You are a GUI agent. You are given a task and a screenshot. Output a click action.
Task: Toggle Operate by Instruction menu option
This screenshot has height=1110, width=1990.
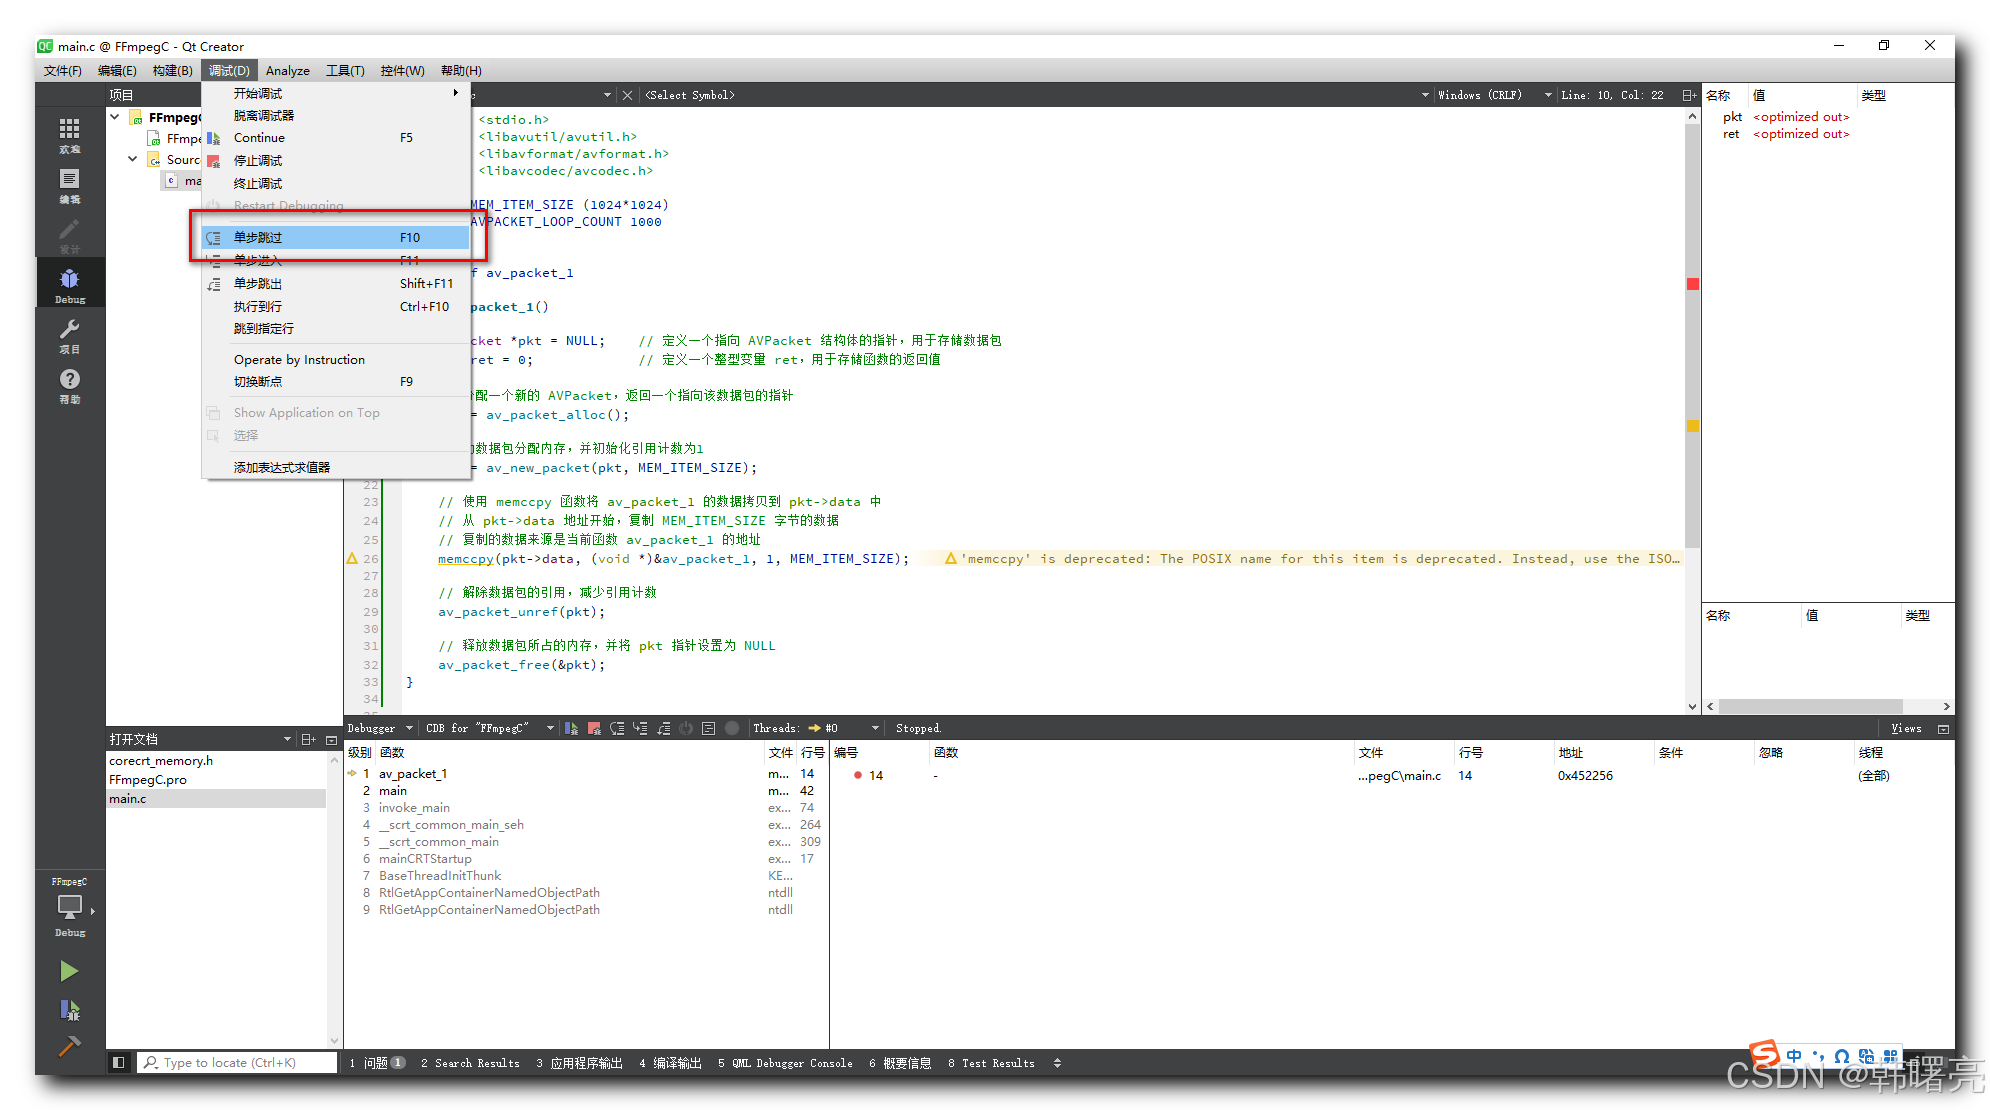[x=299, y=360]
